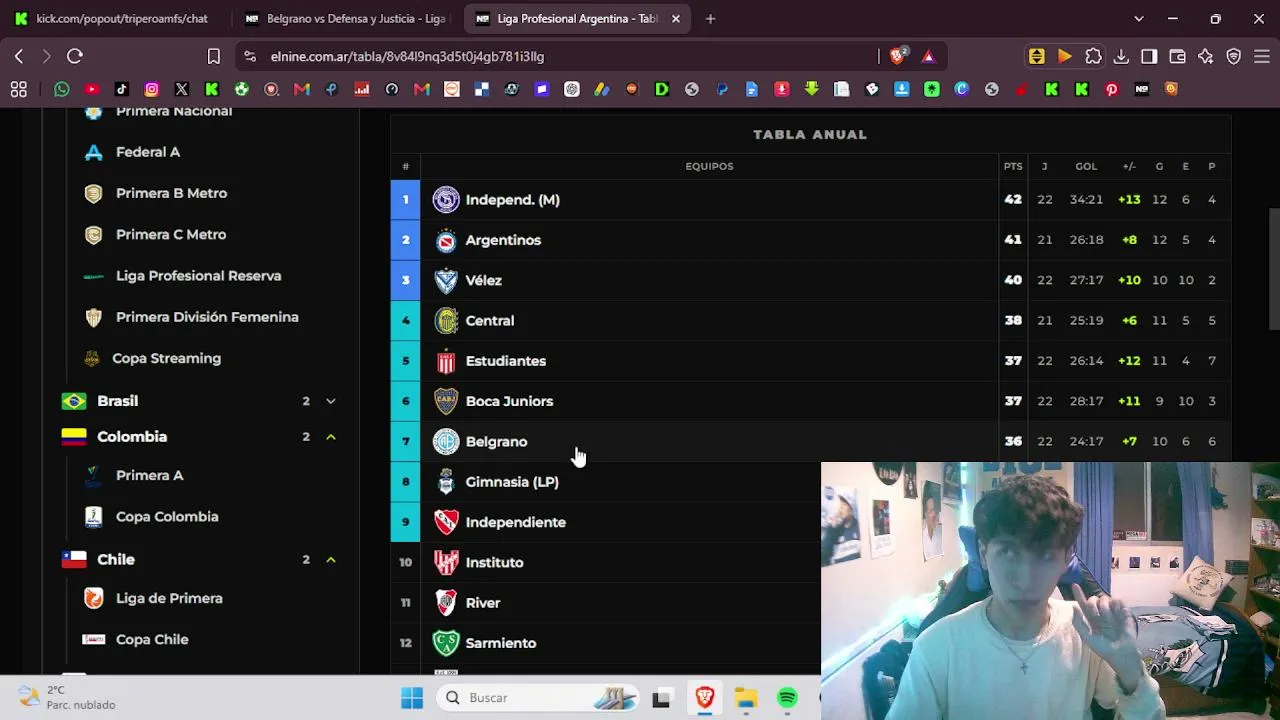Screen dimensions: 1280x720
Task: Click Vélez in the annual table
Action: 483,280
